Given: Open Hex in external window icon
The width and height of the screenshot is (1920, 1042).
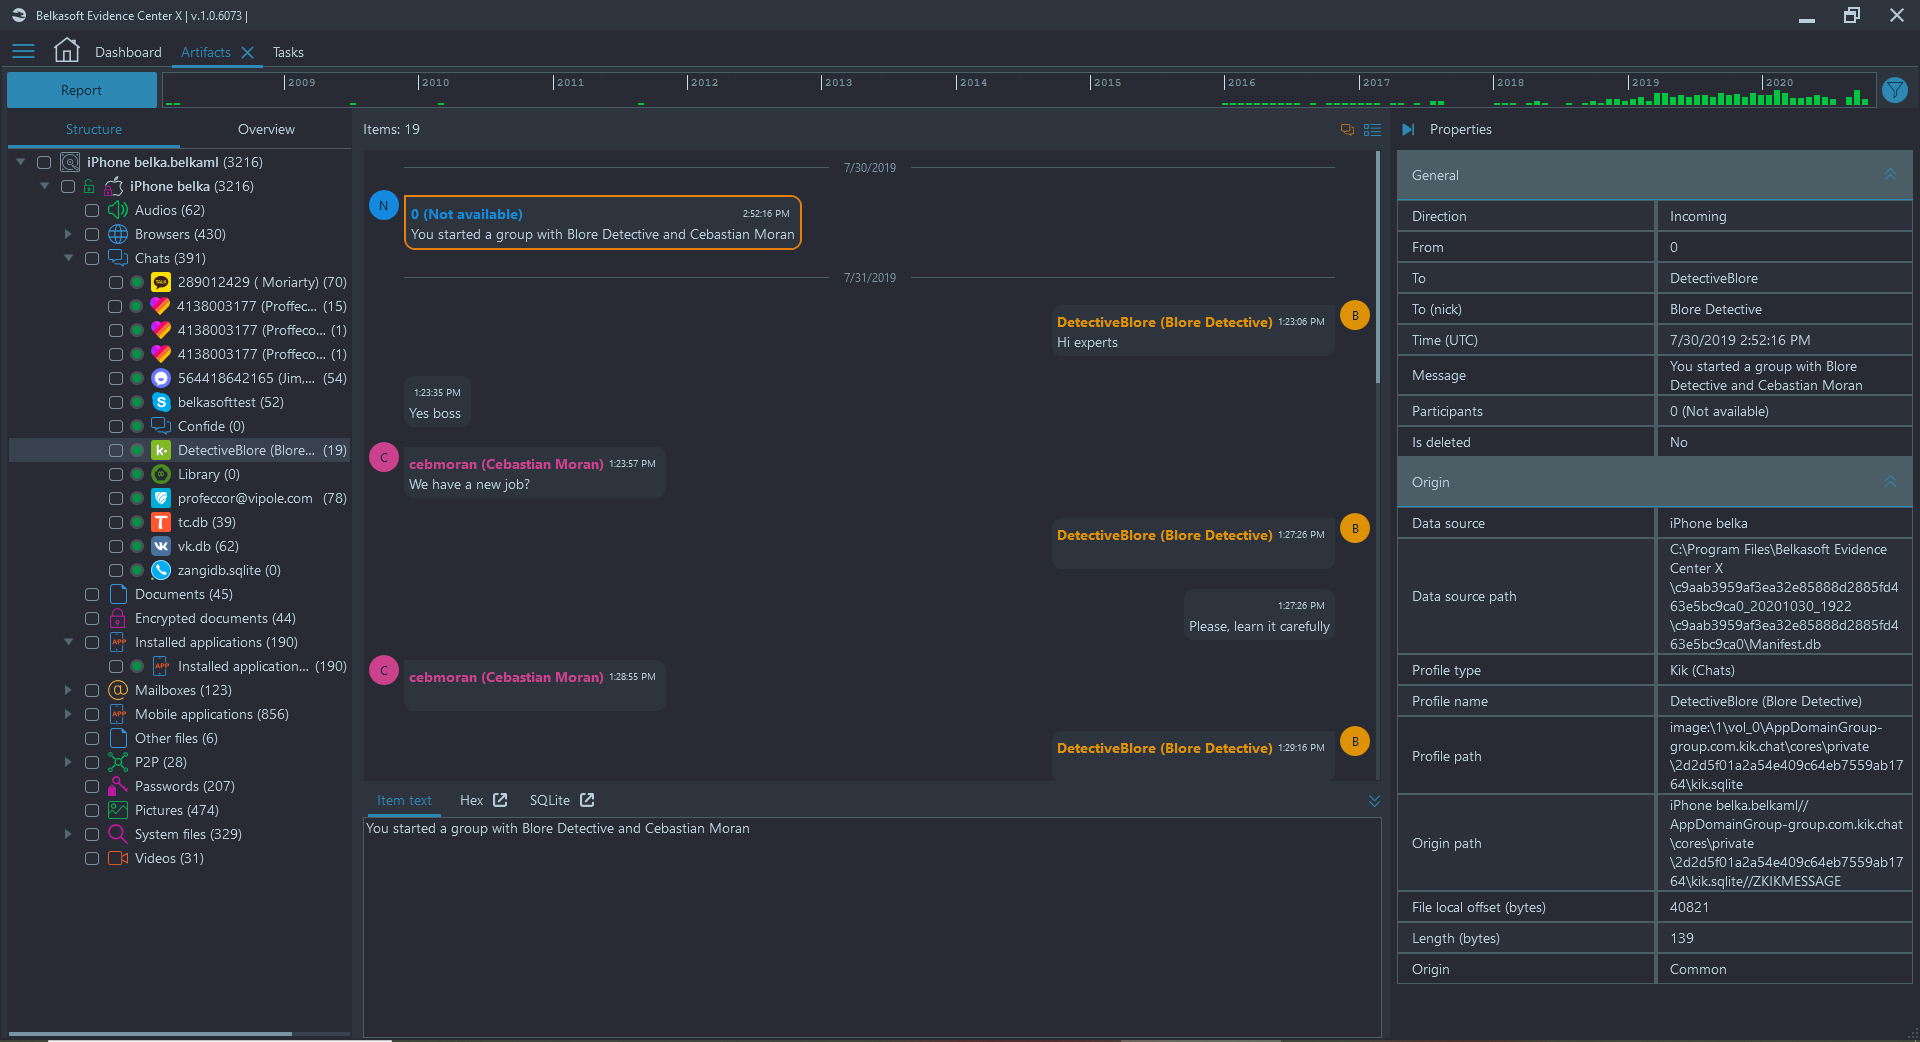Looking at the screenshot, I should pyautogui.click(x=500, y=800).
